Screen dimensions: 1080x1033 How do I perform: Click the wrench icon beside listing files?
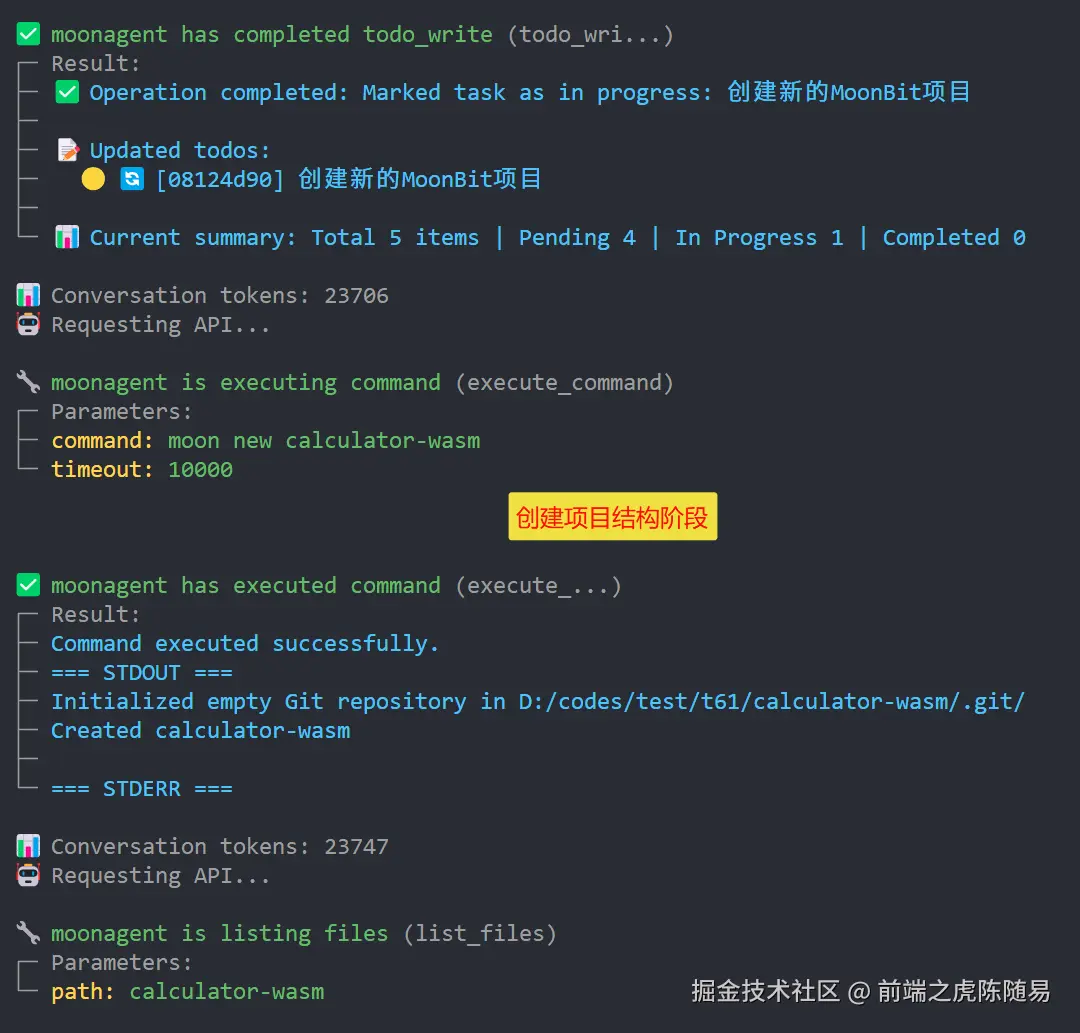(x=28, y=934)
